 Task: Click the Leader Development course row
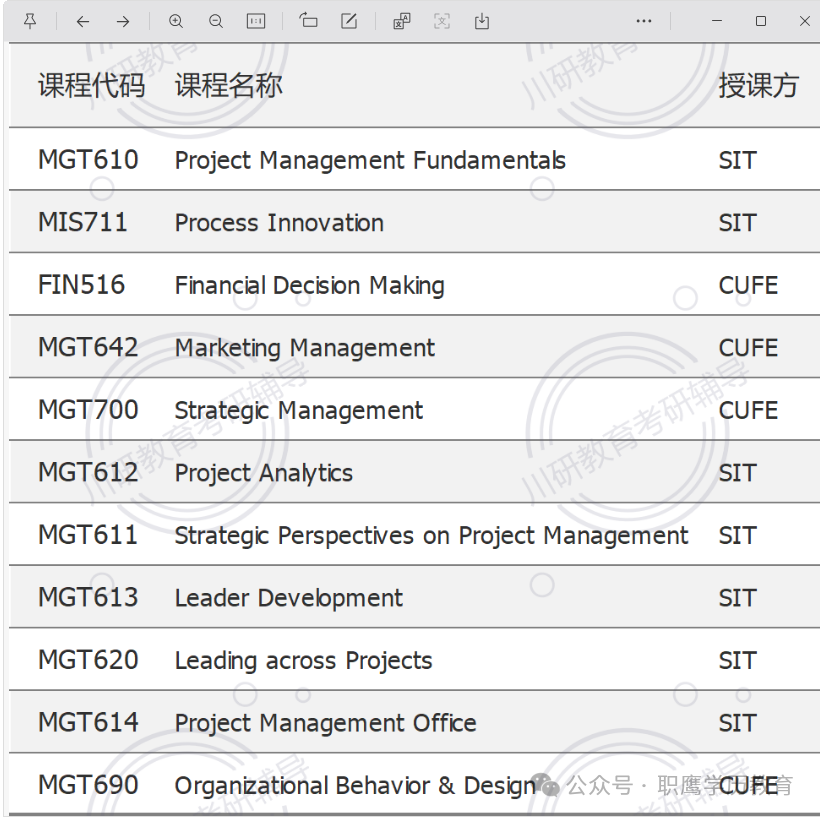[x=414, y=597]
